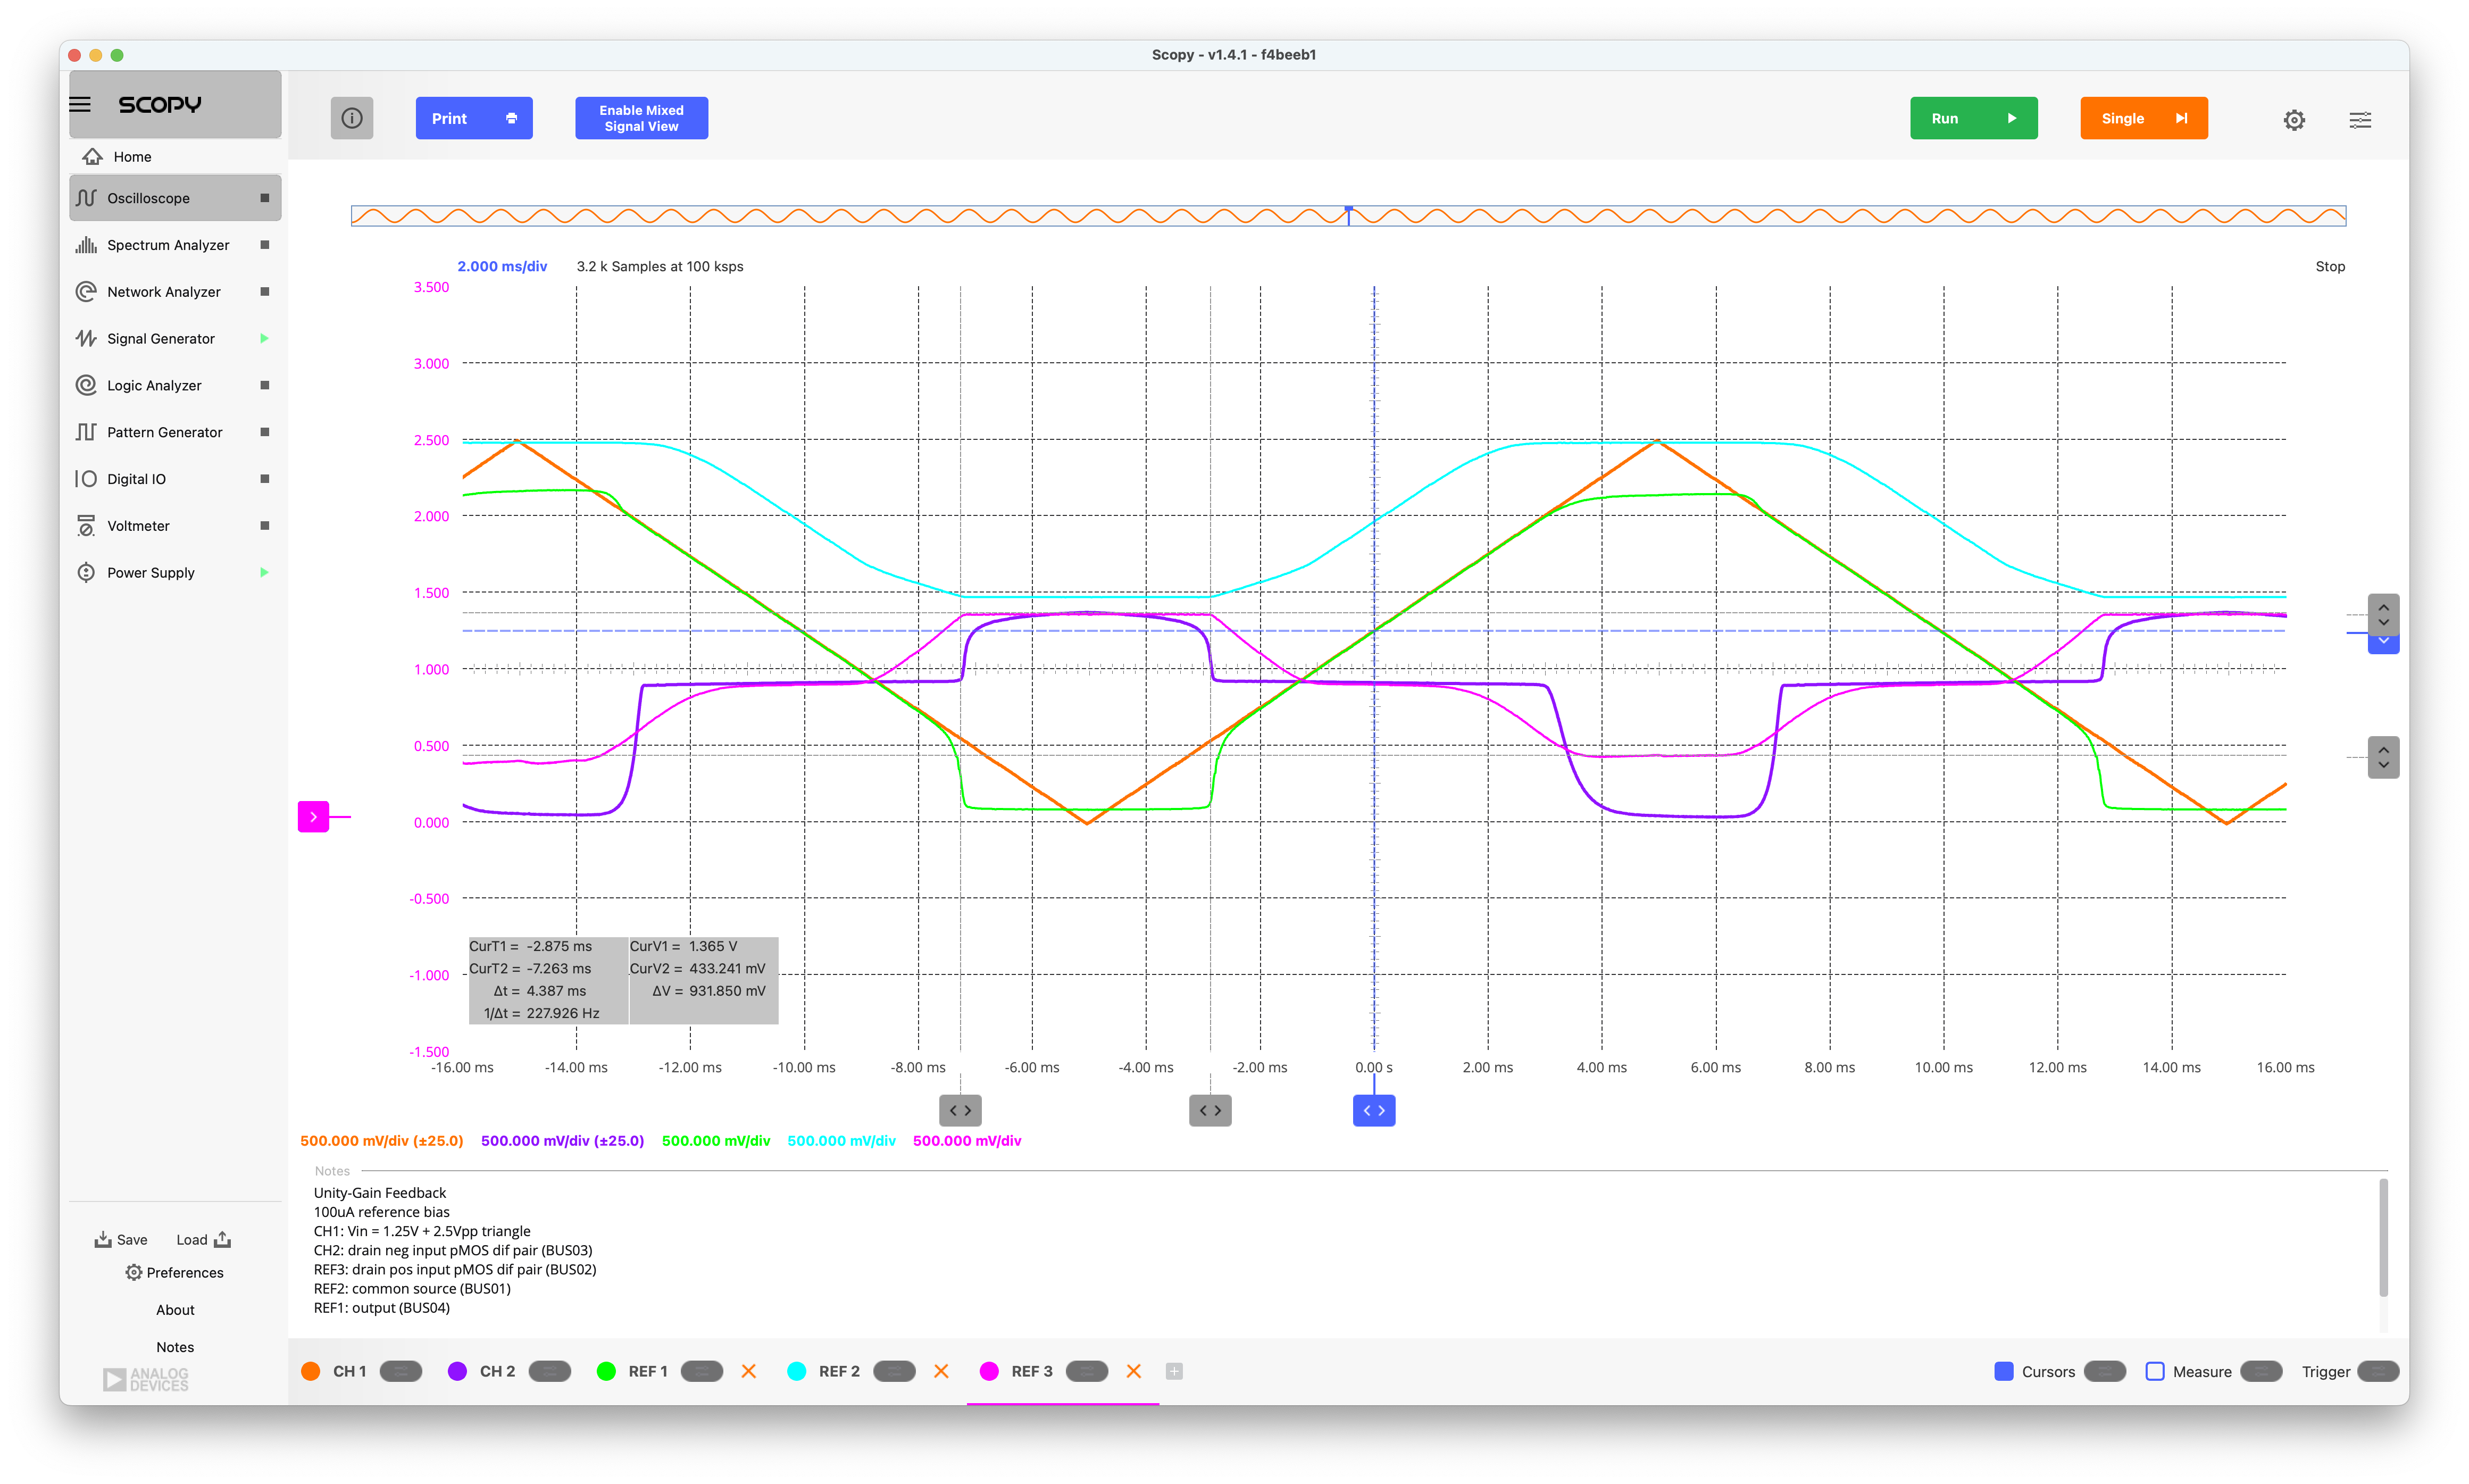The height and width of the screenshot is (1484, 2469).
Task: Click the magenta trigger level arrow handle
Action: pyautogui.click(x=314, y=817)
